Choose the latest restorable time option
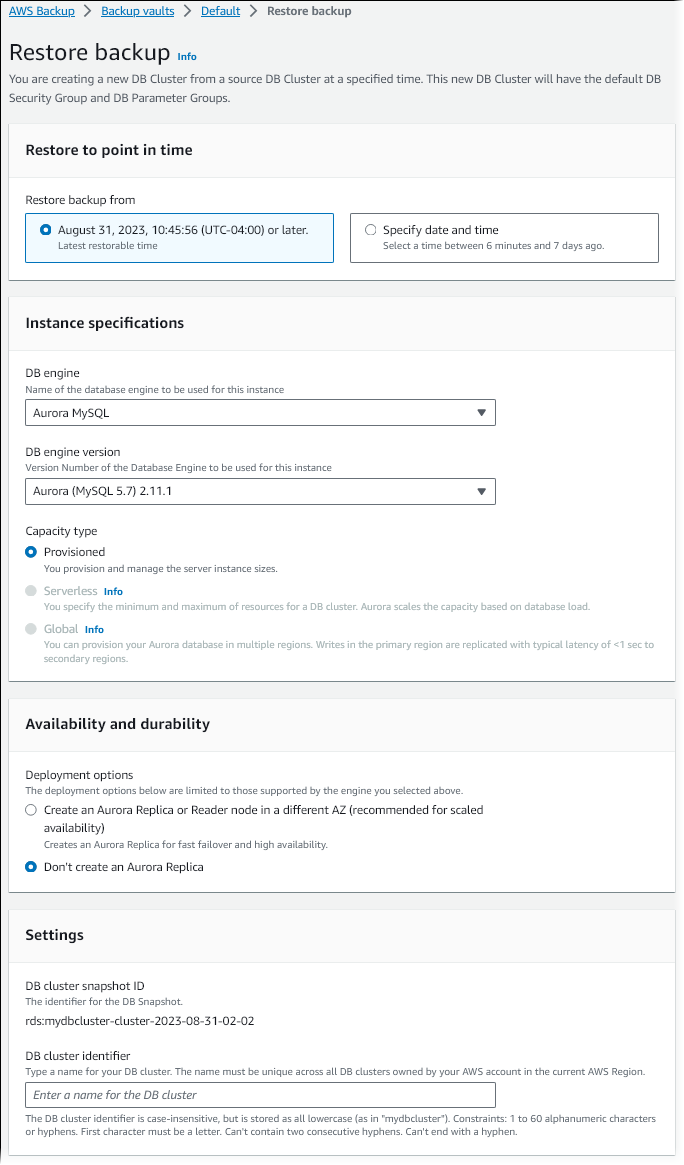684x1165 pixels. [x=44, y=229]
